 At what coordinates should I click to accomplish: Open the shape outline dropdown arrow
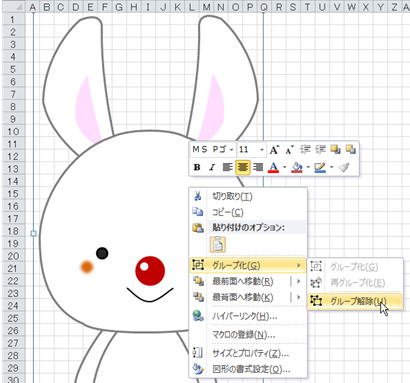(x=331, y=167)
